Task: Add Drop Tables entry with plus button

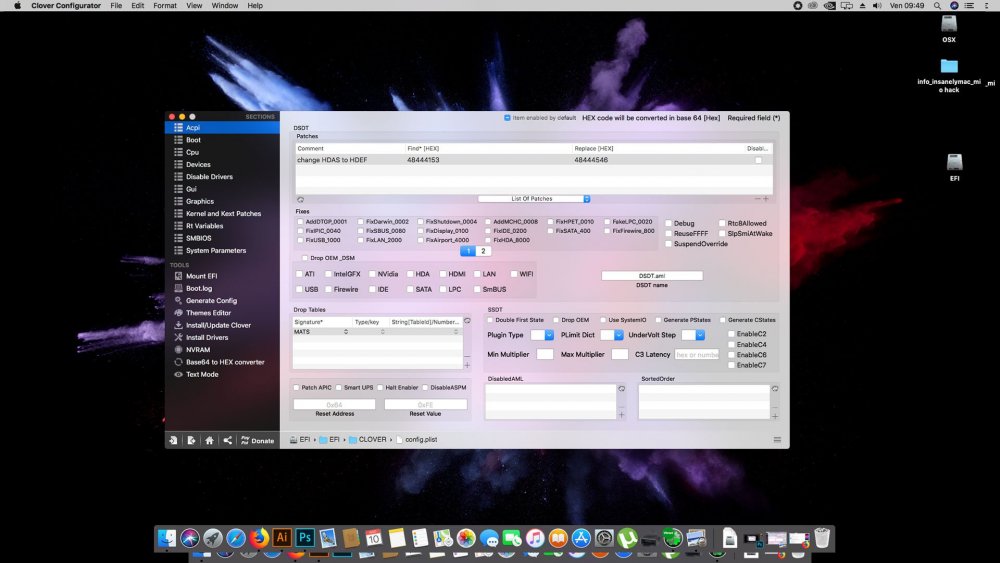Action: (x=467, y=365)
